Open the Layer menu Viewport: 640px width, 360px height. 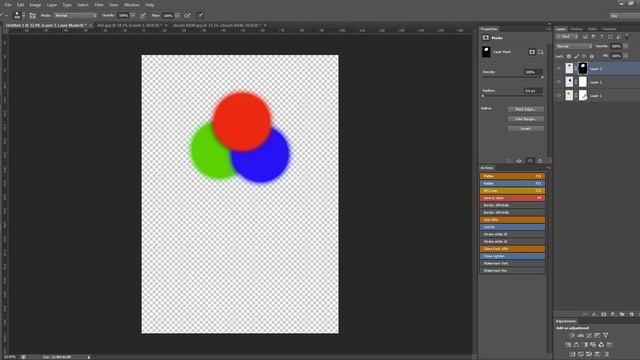click(52, 5)
